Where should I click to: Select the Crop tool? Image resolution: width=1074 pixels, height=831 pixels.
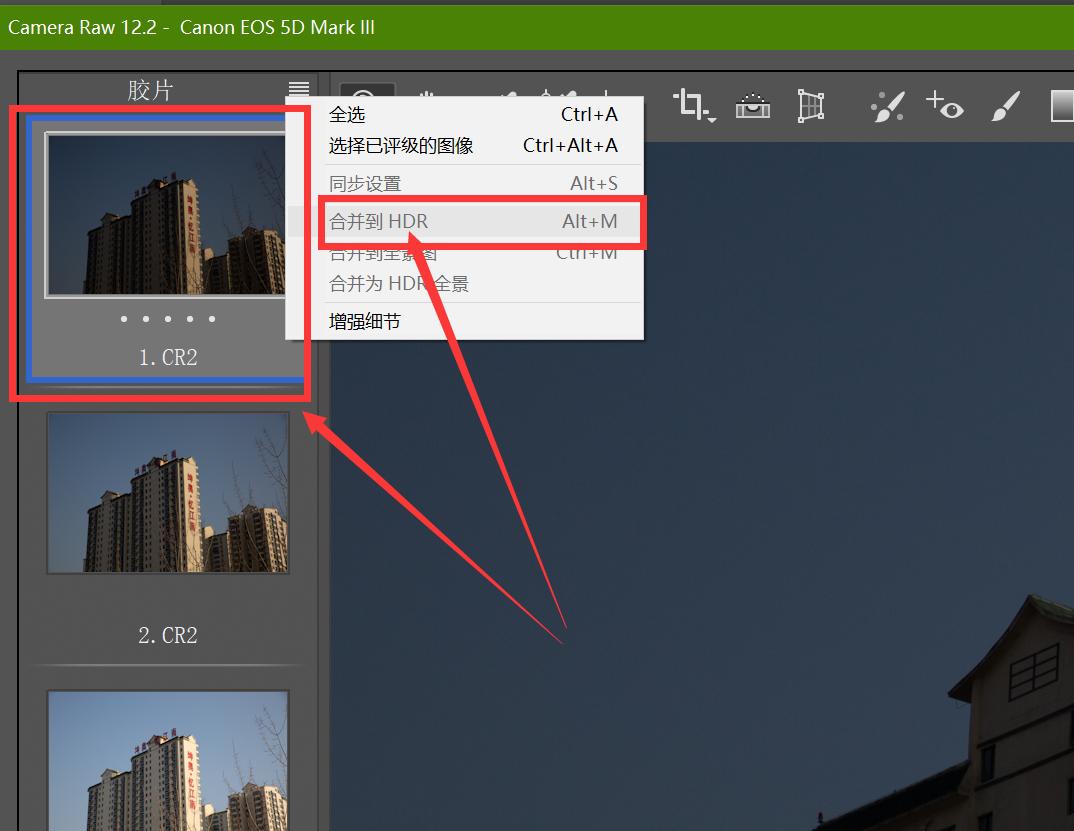[x=689, y=104]
